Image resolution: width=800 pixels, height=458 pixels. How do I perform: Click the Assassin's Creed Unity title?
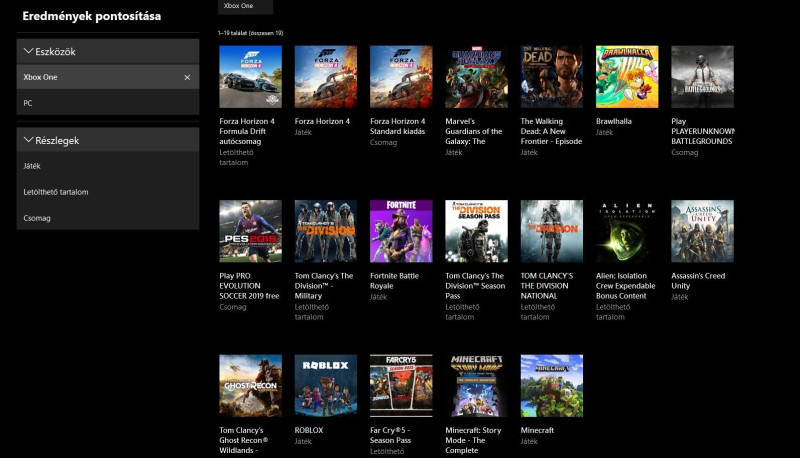(x=698, y=281)
